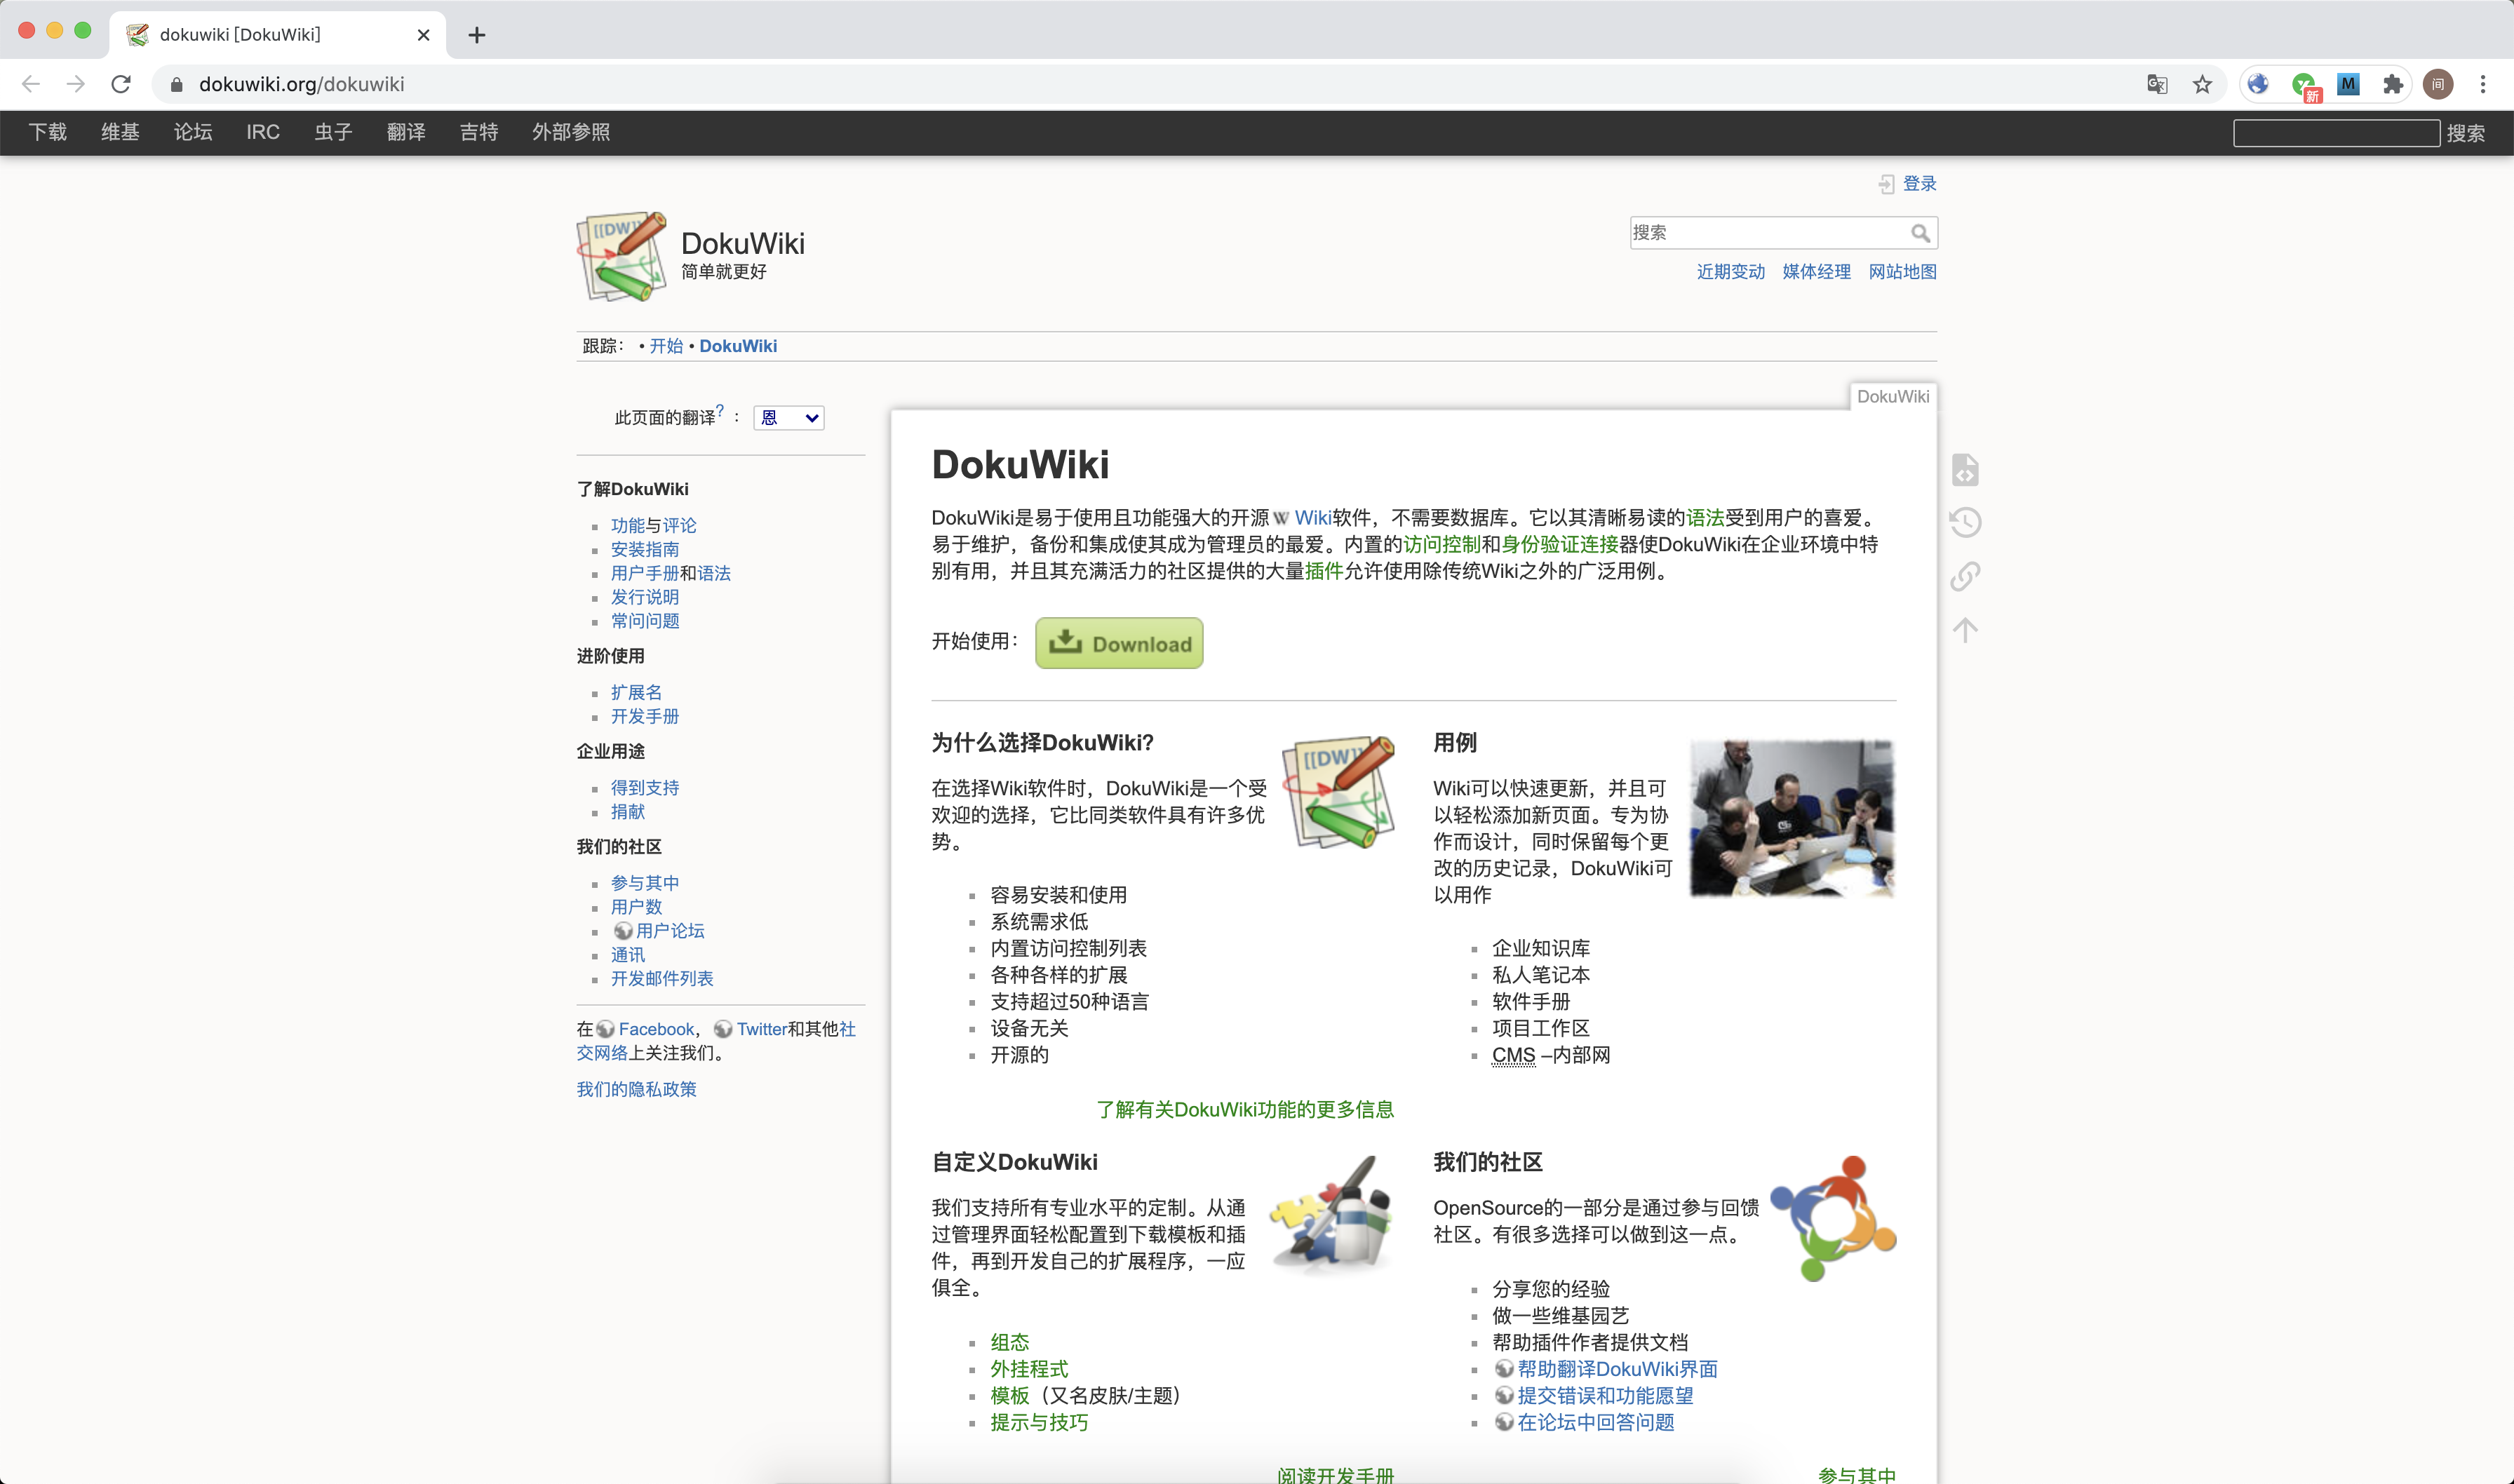Click the DokuWiki logo beside 为什么选择DokuWiki
Image resolution: width=2514 pixels, height=1484 pixels.
(x=1340, y=793)
